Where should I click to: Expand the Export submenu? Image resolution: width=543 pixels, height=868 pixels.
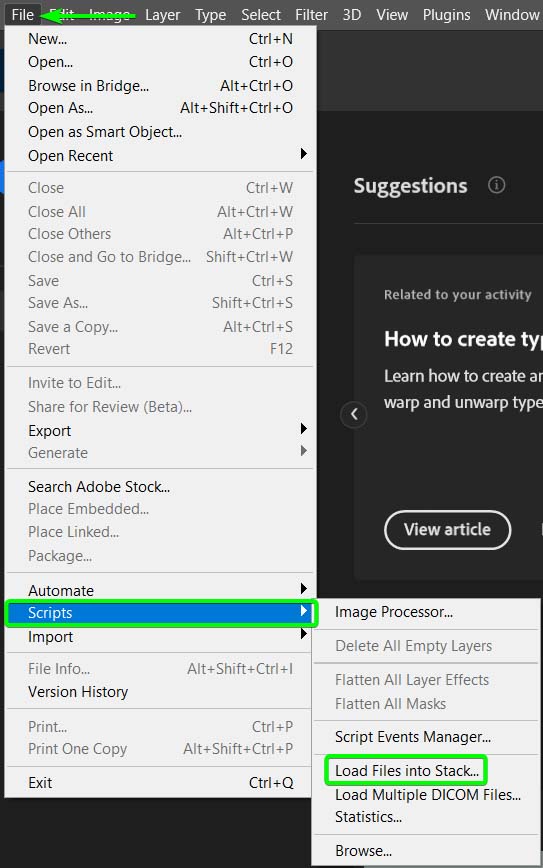[160, 430]
